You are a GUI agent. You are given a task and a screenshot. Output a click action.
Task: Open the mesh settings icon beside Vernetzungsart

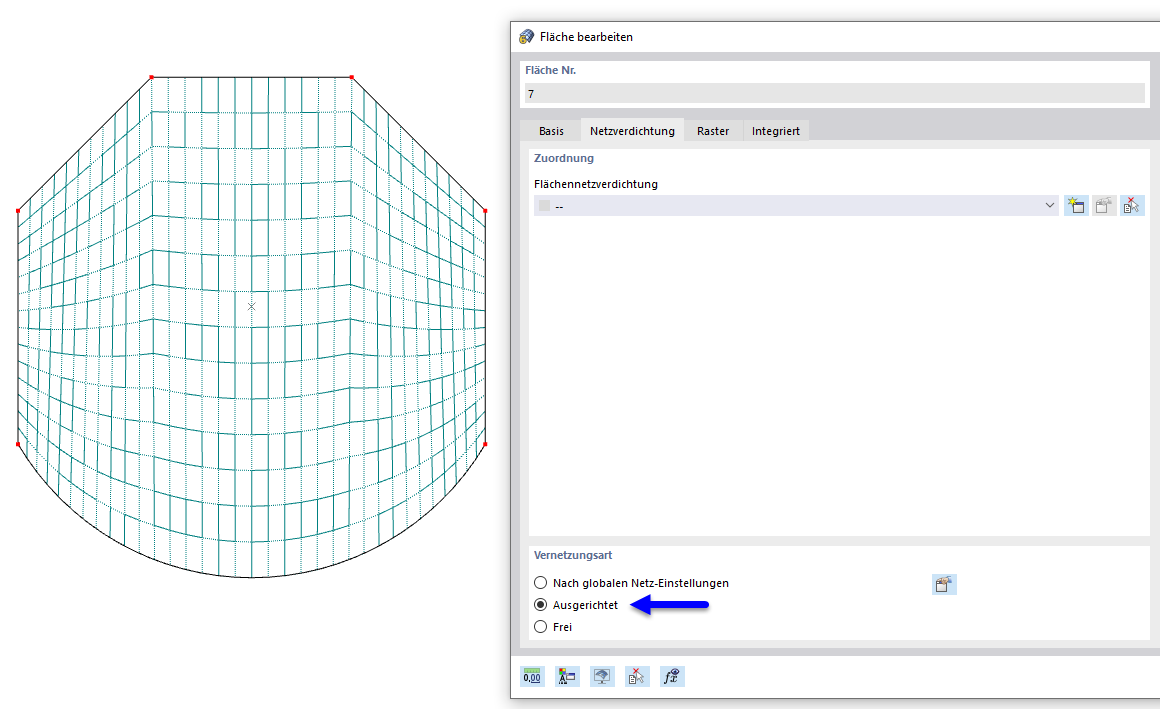pyautogui.click(x=944, y=585)
